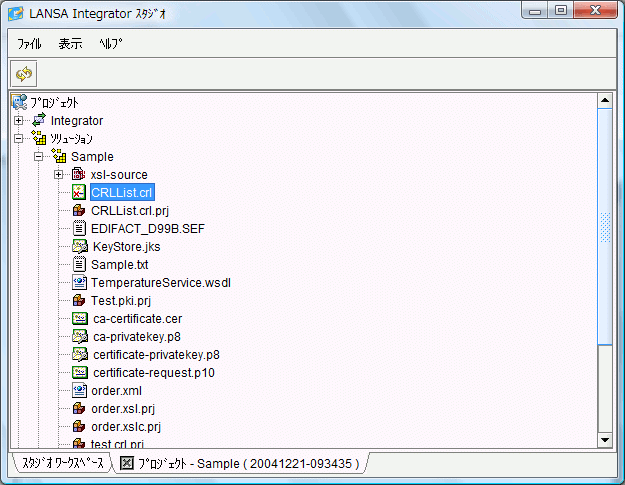The height and width of the screenshot is (485, 625).
Task: Click the certificate-request.p10 certificate icon
Action: [80, 372]
